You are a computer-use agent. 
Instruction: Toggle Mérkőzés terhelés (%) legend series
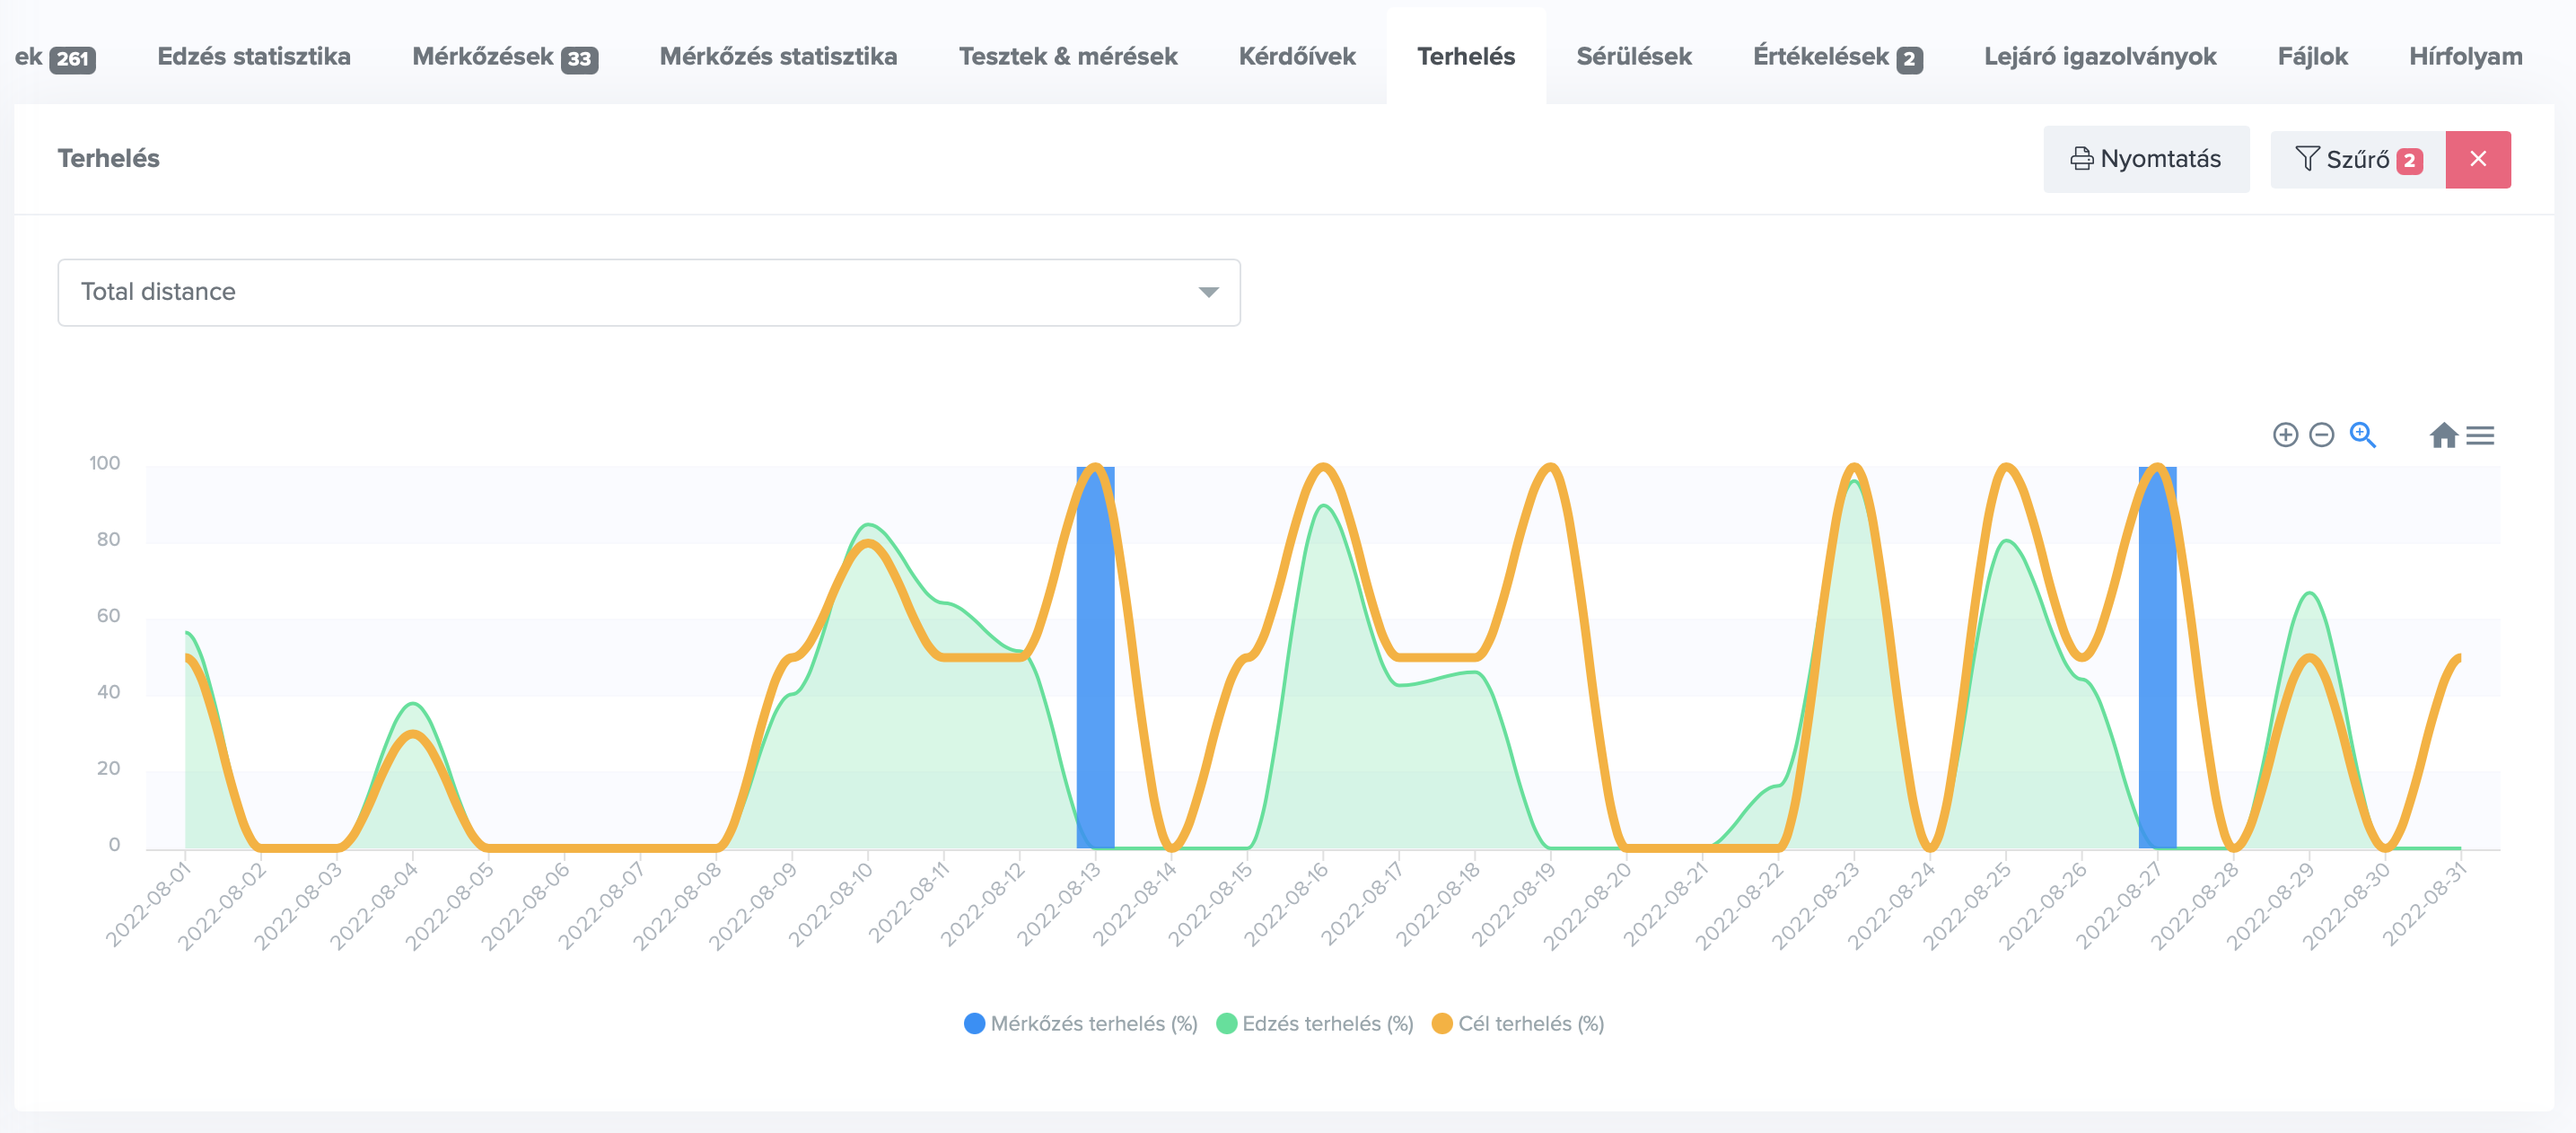click(1080, 1023)
